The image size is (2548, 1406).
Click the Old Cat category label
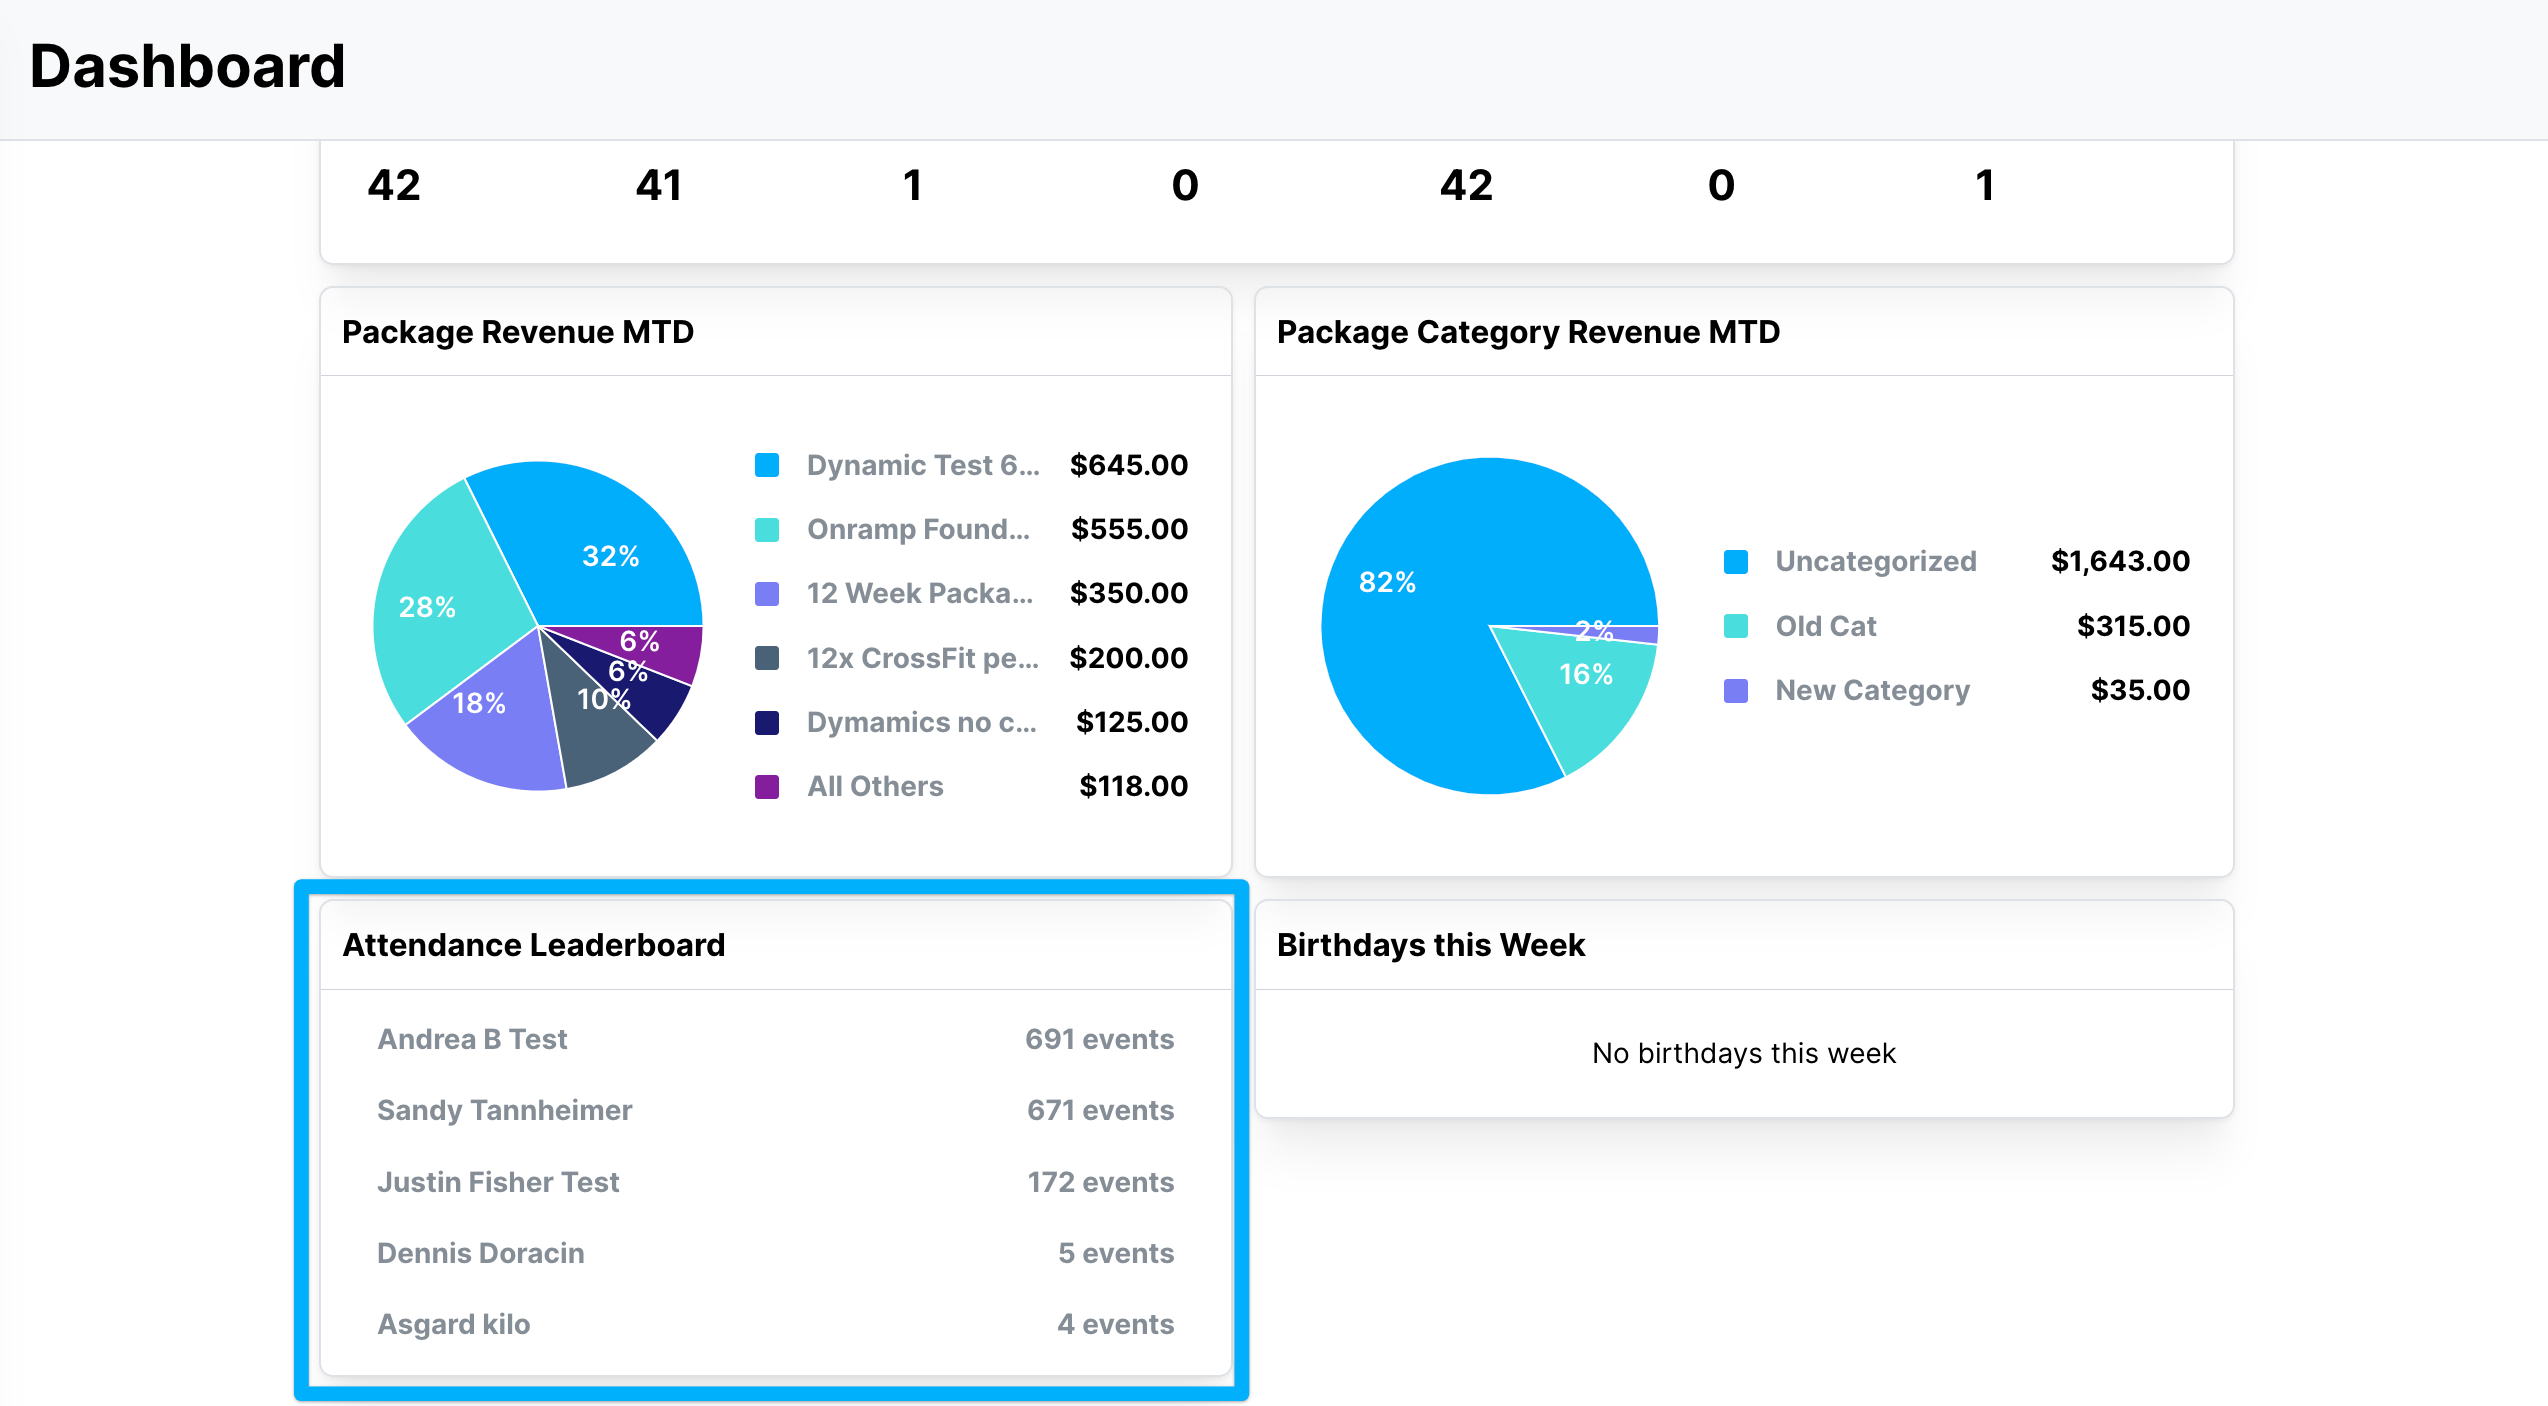point(1826,626)
